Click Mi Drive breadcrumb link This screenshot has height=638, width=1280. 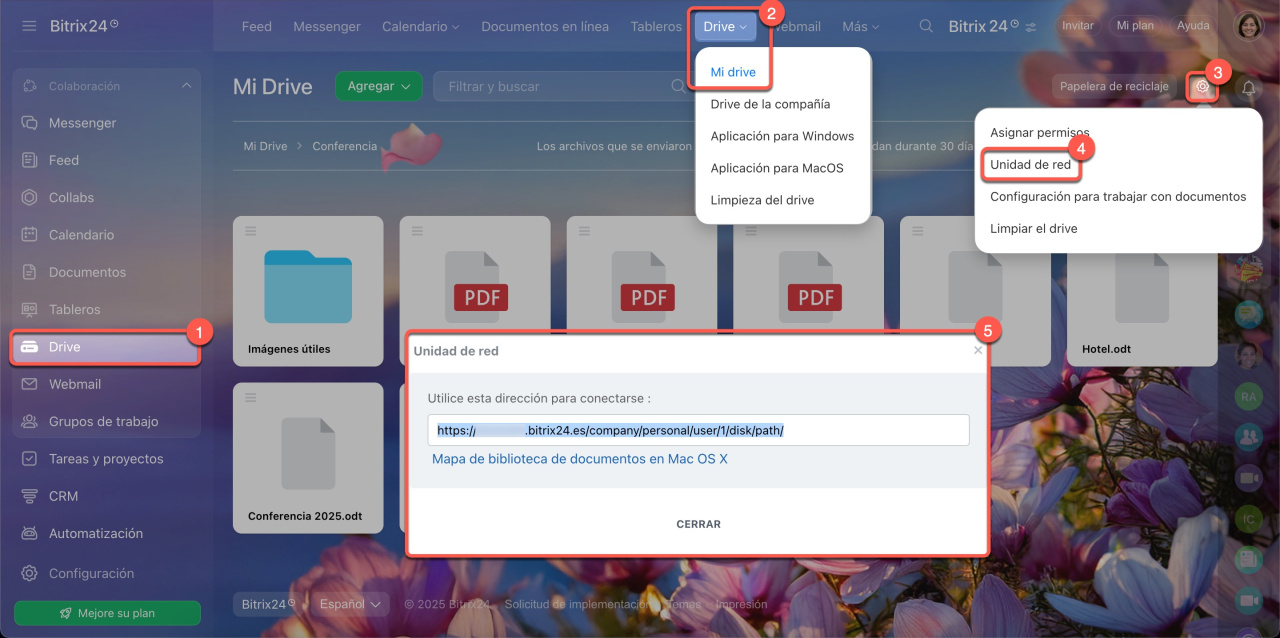tap(265, 146)
